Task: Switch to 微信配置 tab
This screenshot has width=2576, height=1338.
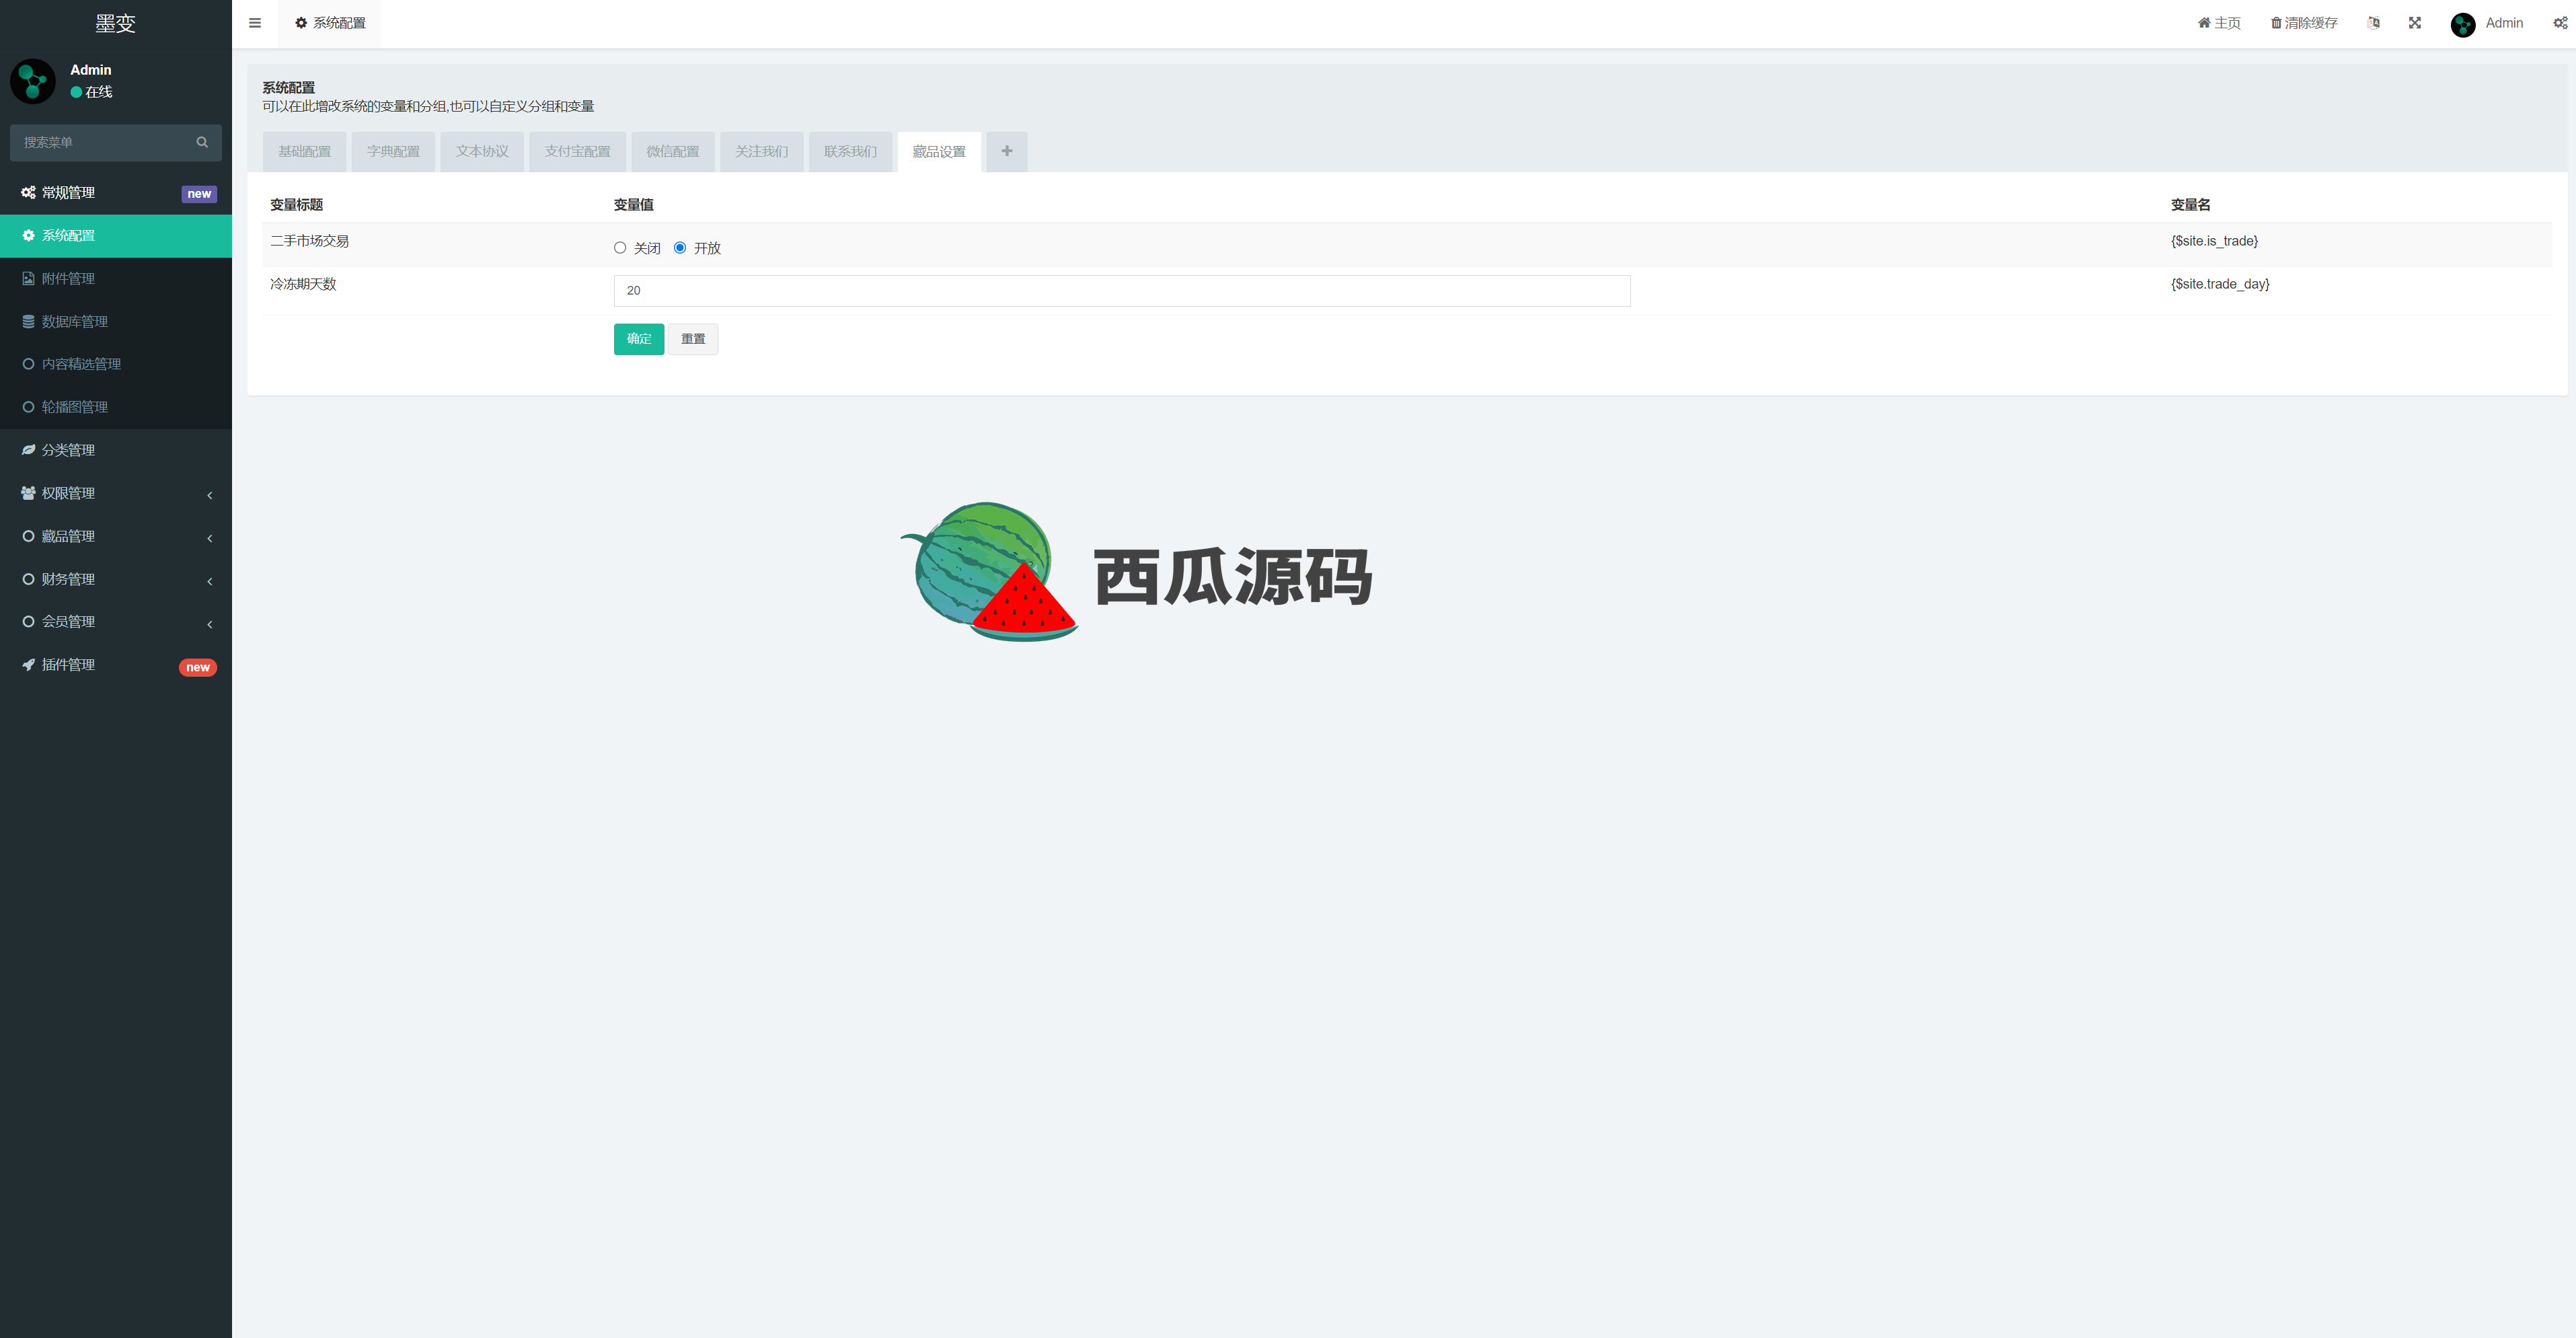Action: [x=673, y=152]
